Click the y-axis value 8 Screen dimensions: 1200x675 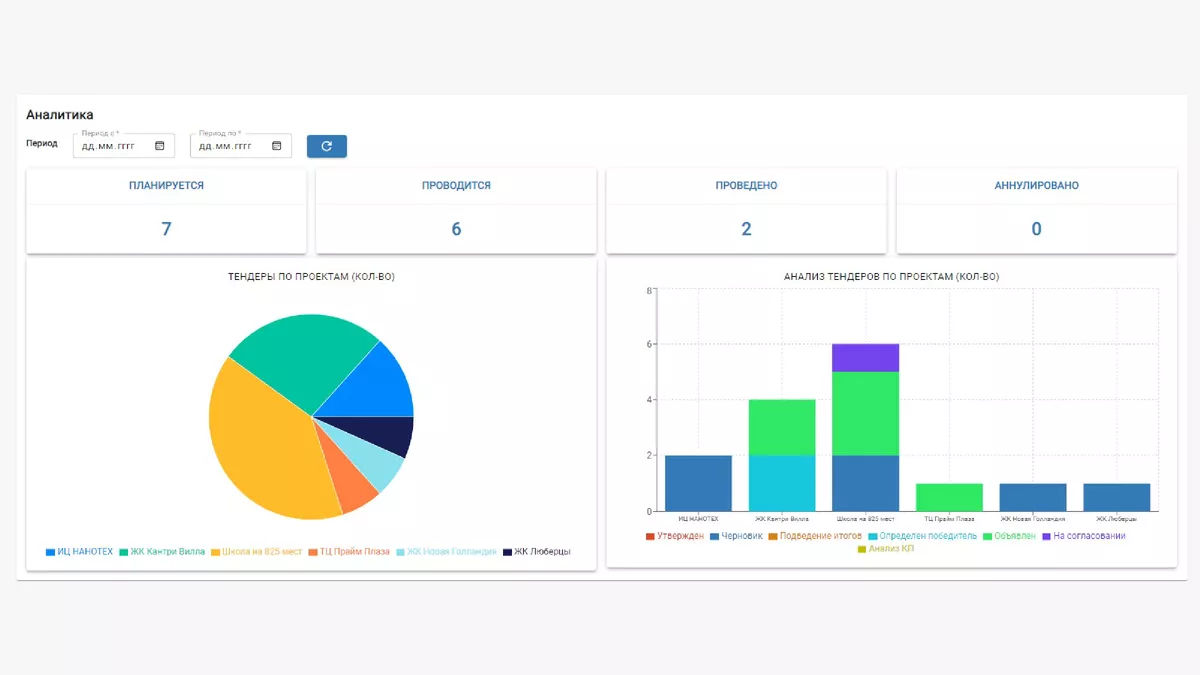(x=649, y=290)
